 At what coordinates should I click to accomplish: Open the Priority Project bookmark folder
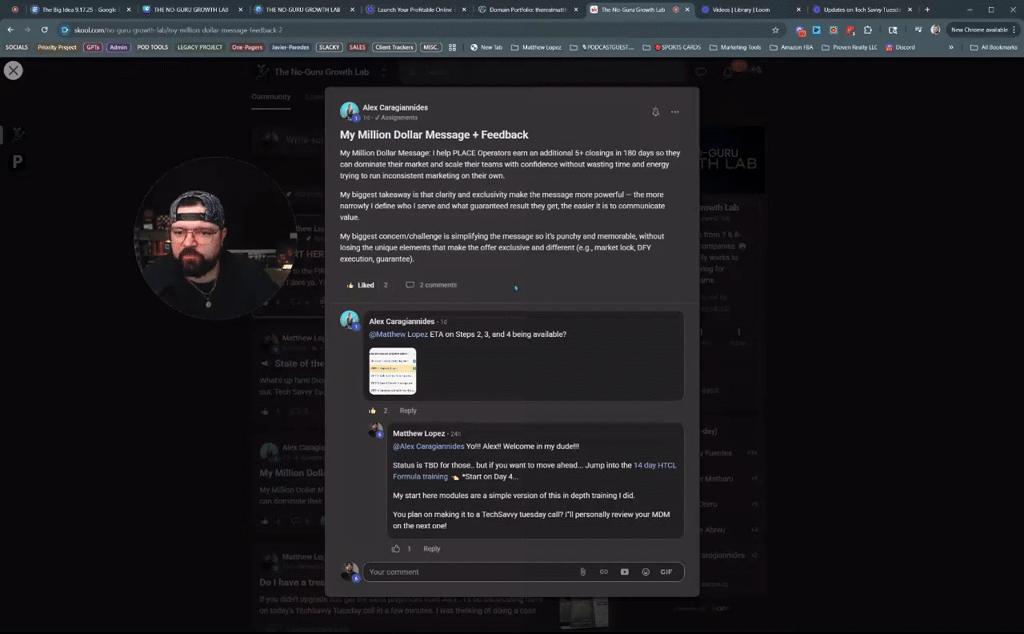[57, 48]
